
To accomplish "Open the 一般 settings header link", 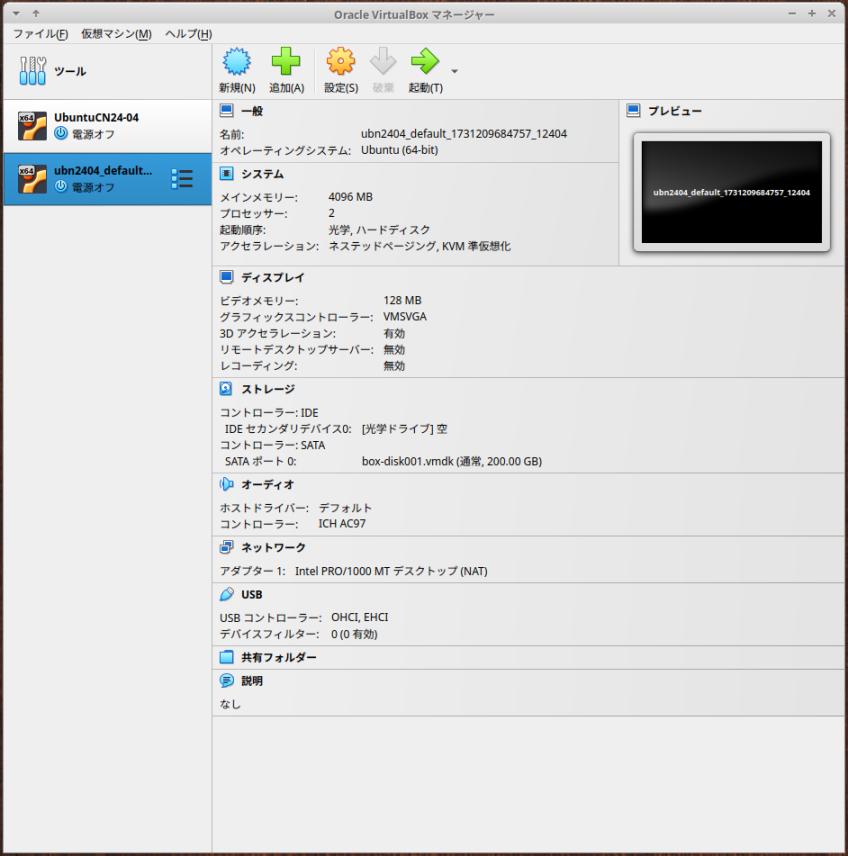I will (252, 111).
